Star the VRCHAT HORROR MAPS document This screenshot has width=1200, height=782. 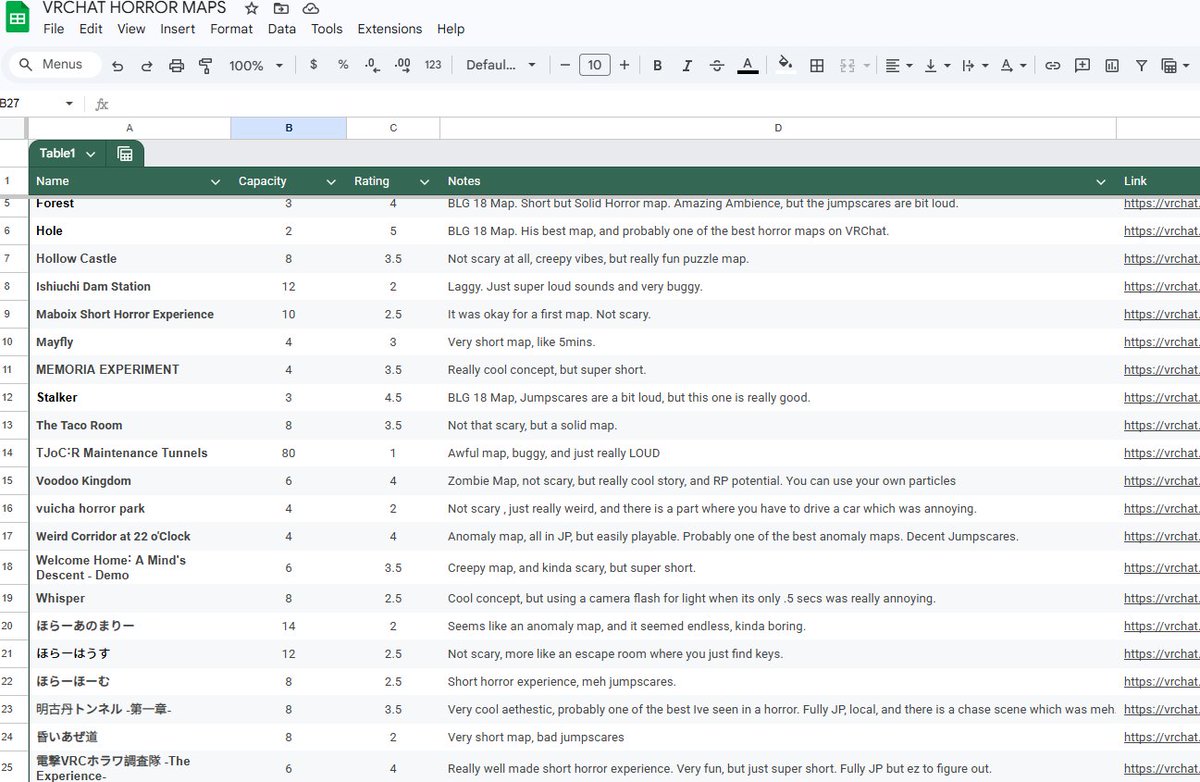(x=251, y=8)
